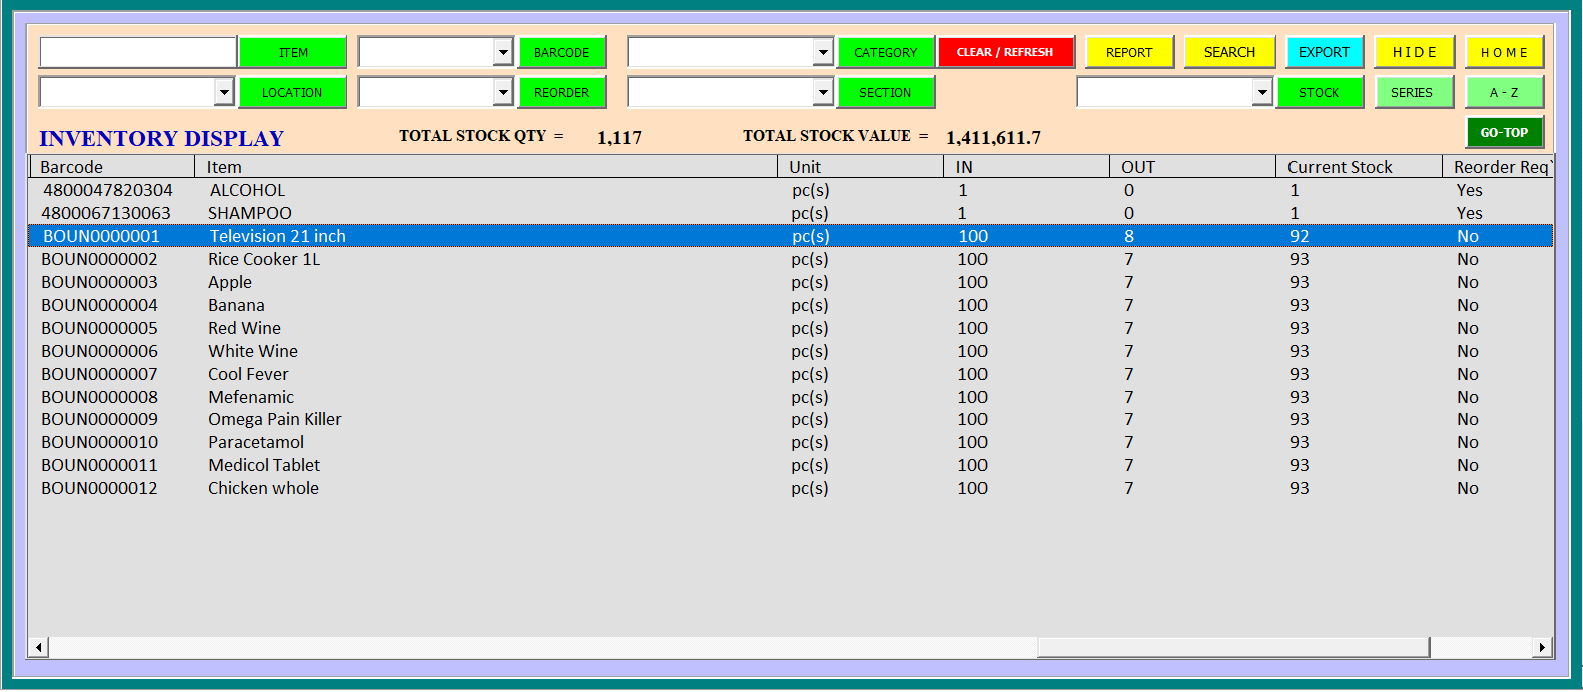Open the BARCODE combo box dropdown arrow
Screen dimensions: 1583x692
coord(503,52)
